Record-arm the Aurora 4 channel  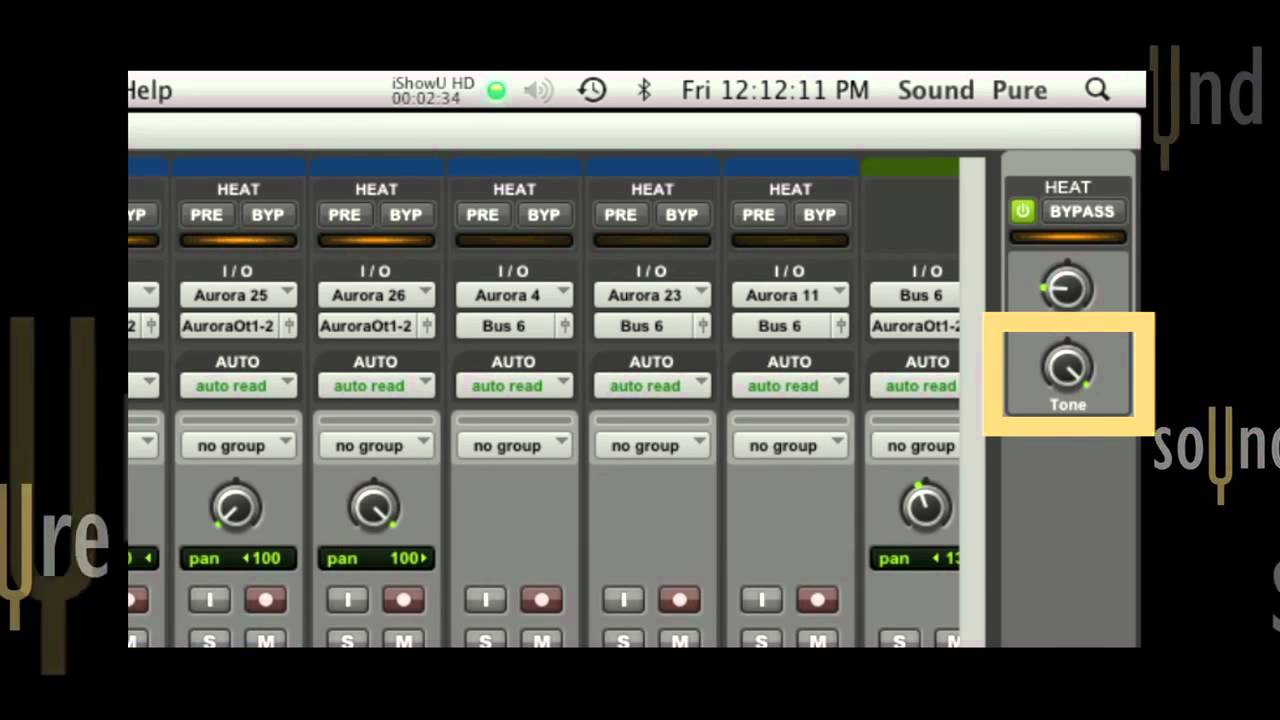point(542,599)
